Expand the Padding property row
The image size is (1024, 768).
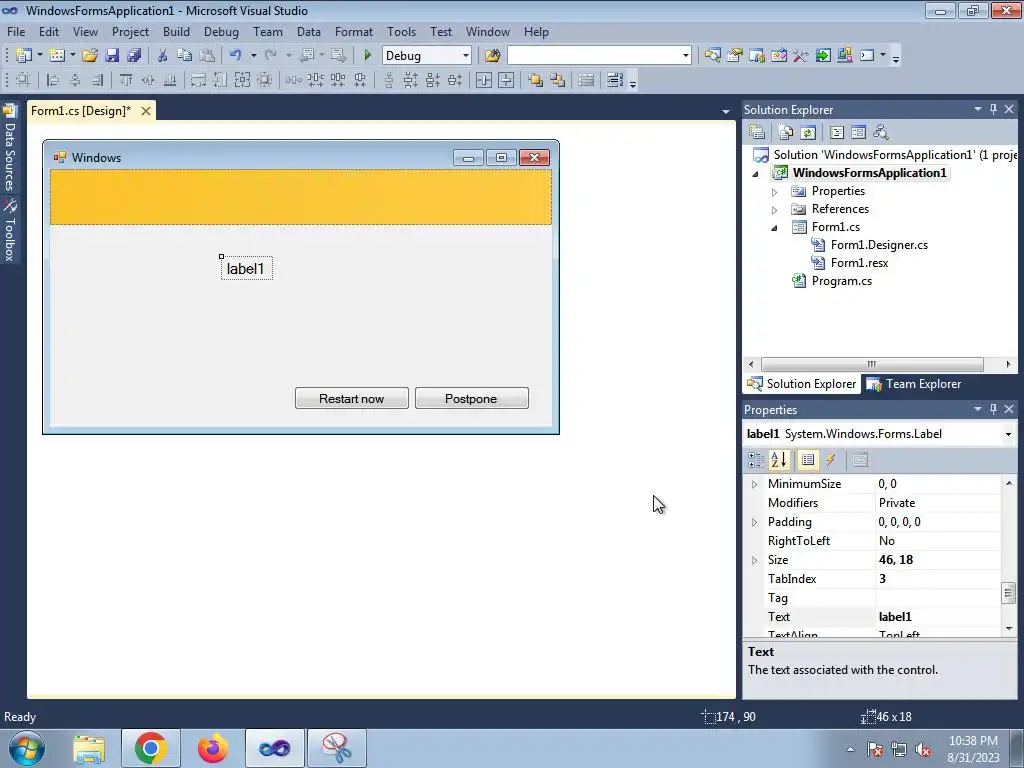click(x=754, y=522)
